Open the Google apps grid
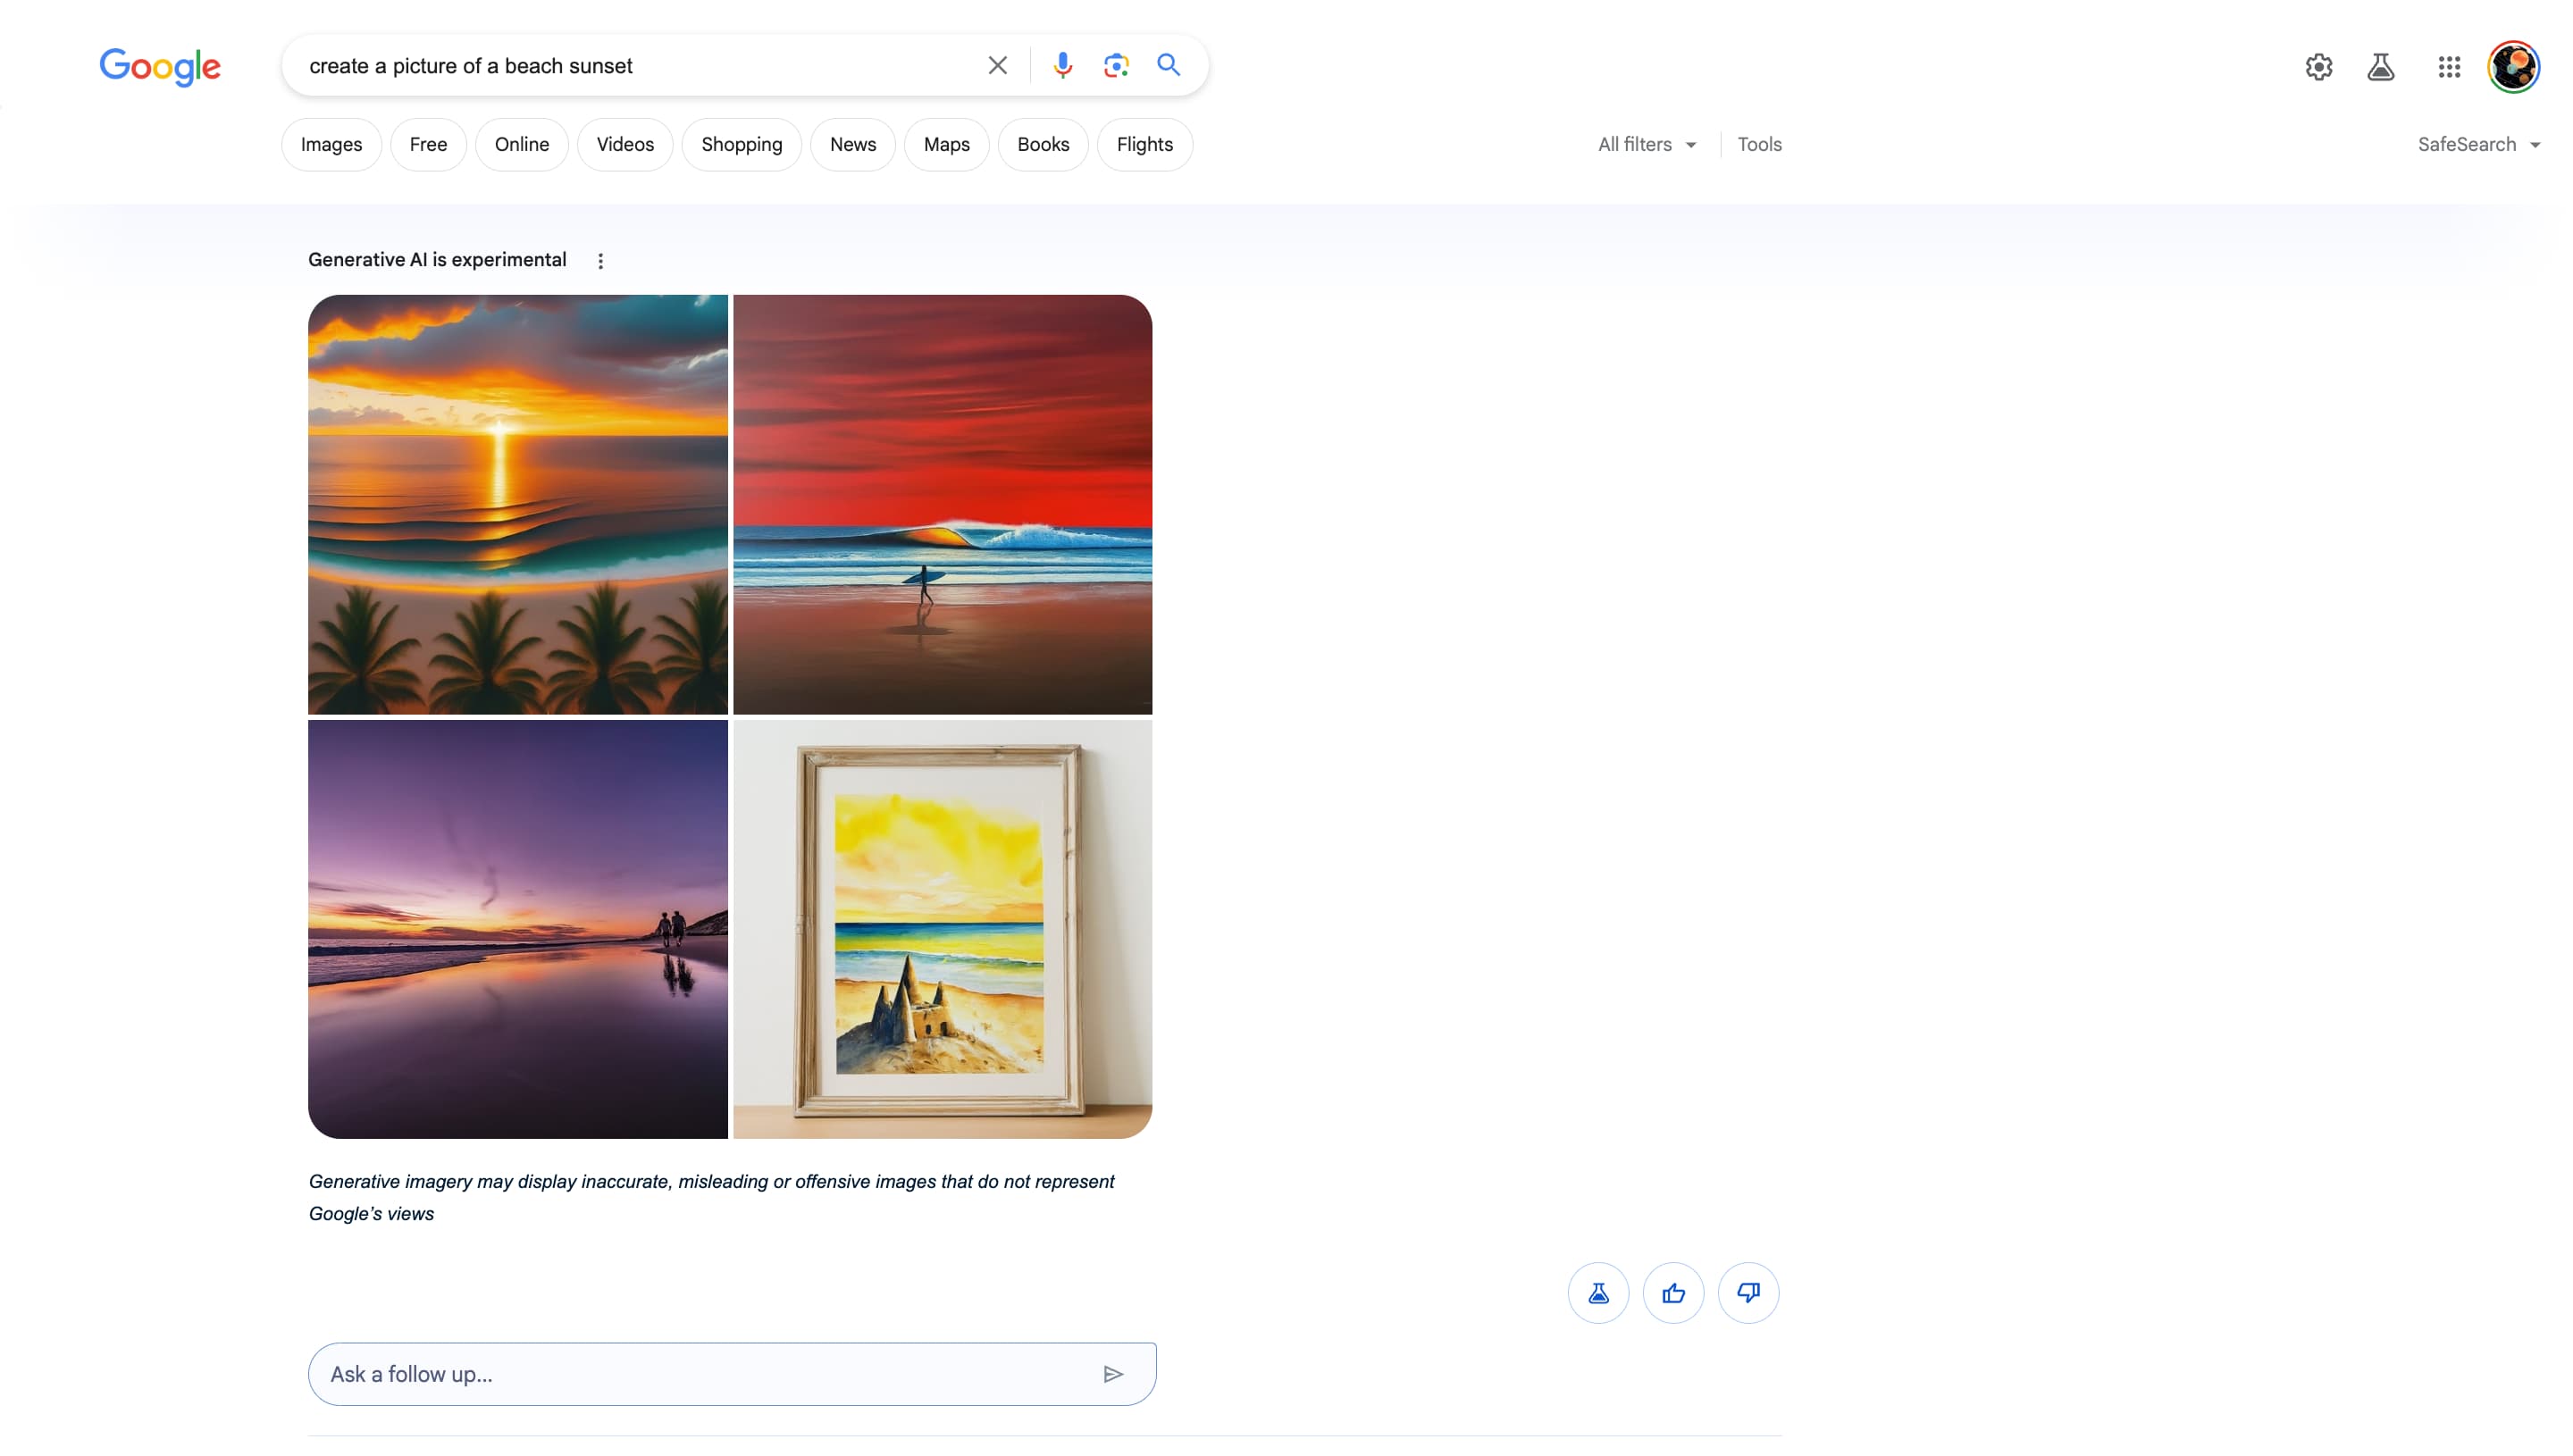This screenshot has width=2573, height=1456. 2448,66
